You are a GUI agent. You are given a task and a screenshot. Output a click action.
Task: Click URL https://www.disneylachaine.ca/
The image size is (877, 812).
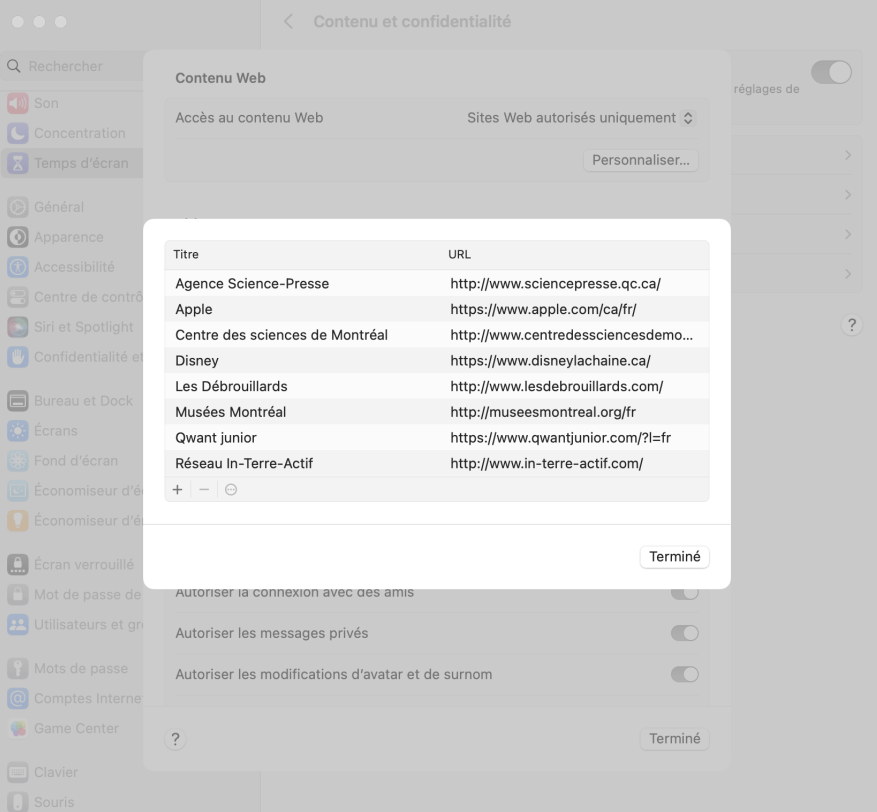click(550, 361)
